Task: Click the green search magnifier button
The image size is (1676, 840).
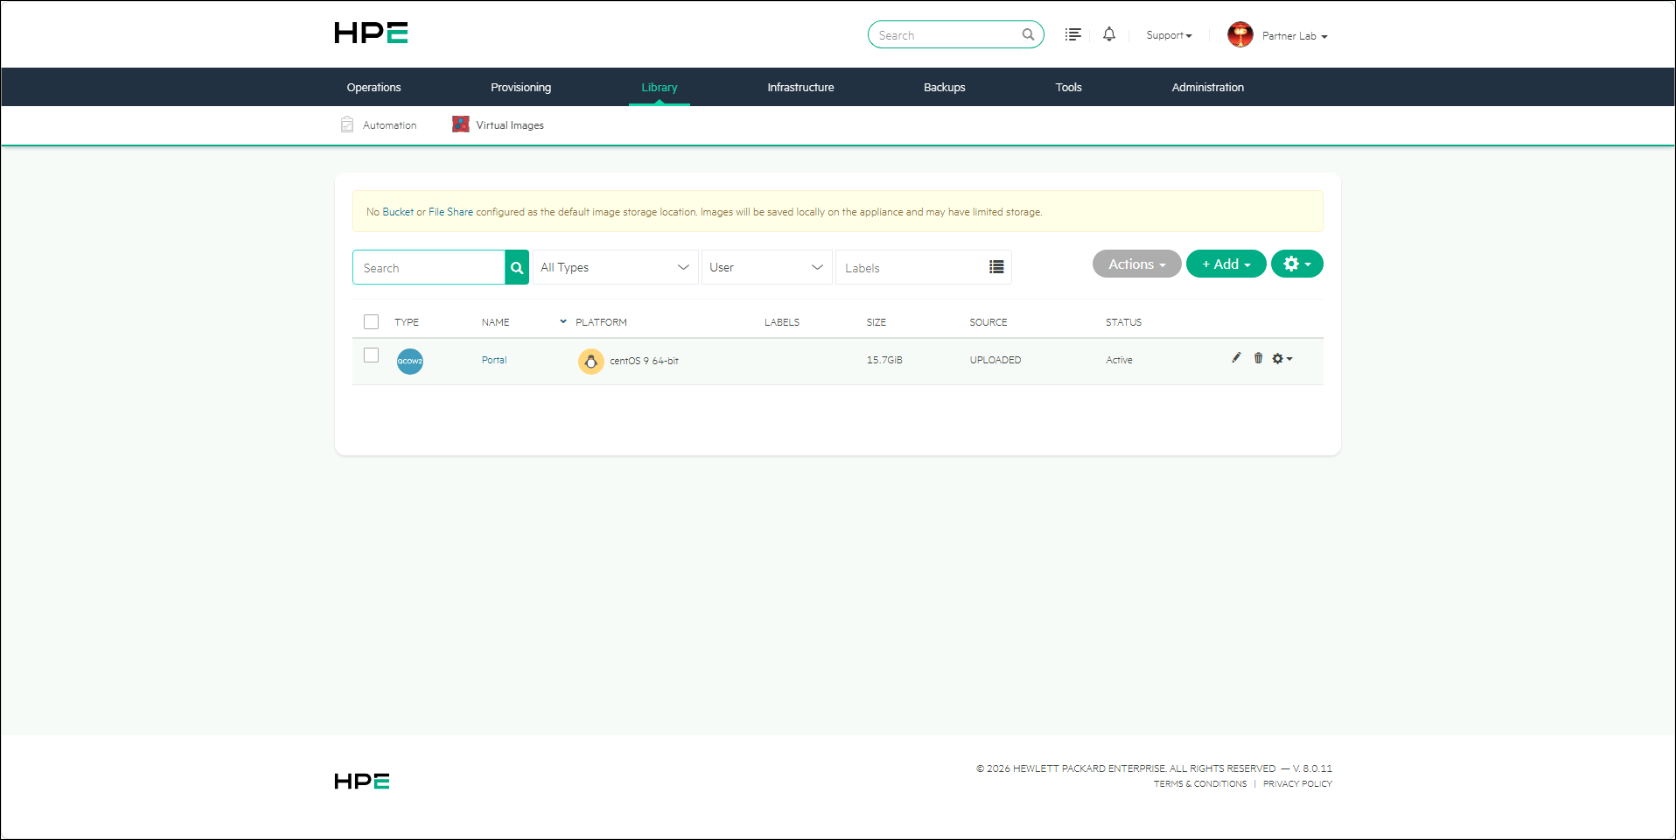Action: tap(517, 268)
